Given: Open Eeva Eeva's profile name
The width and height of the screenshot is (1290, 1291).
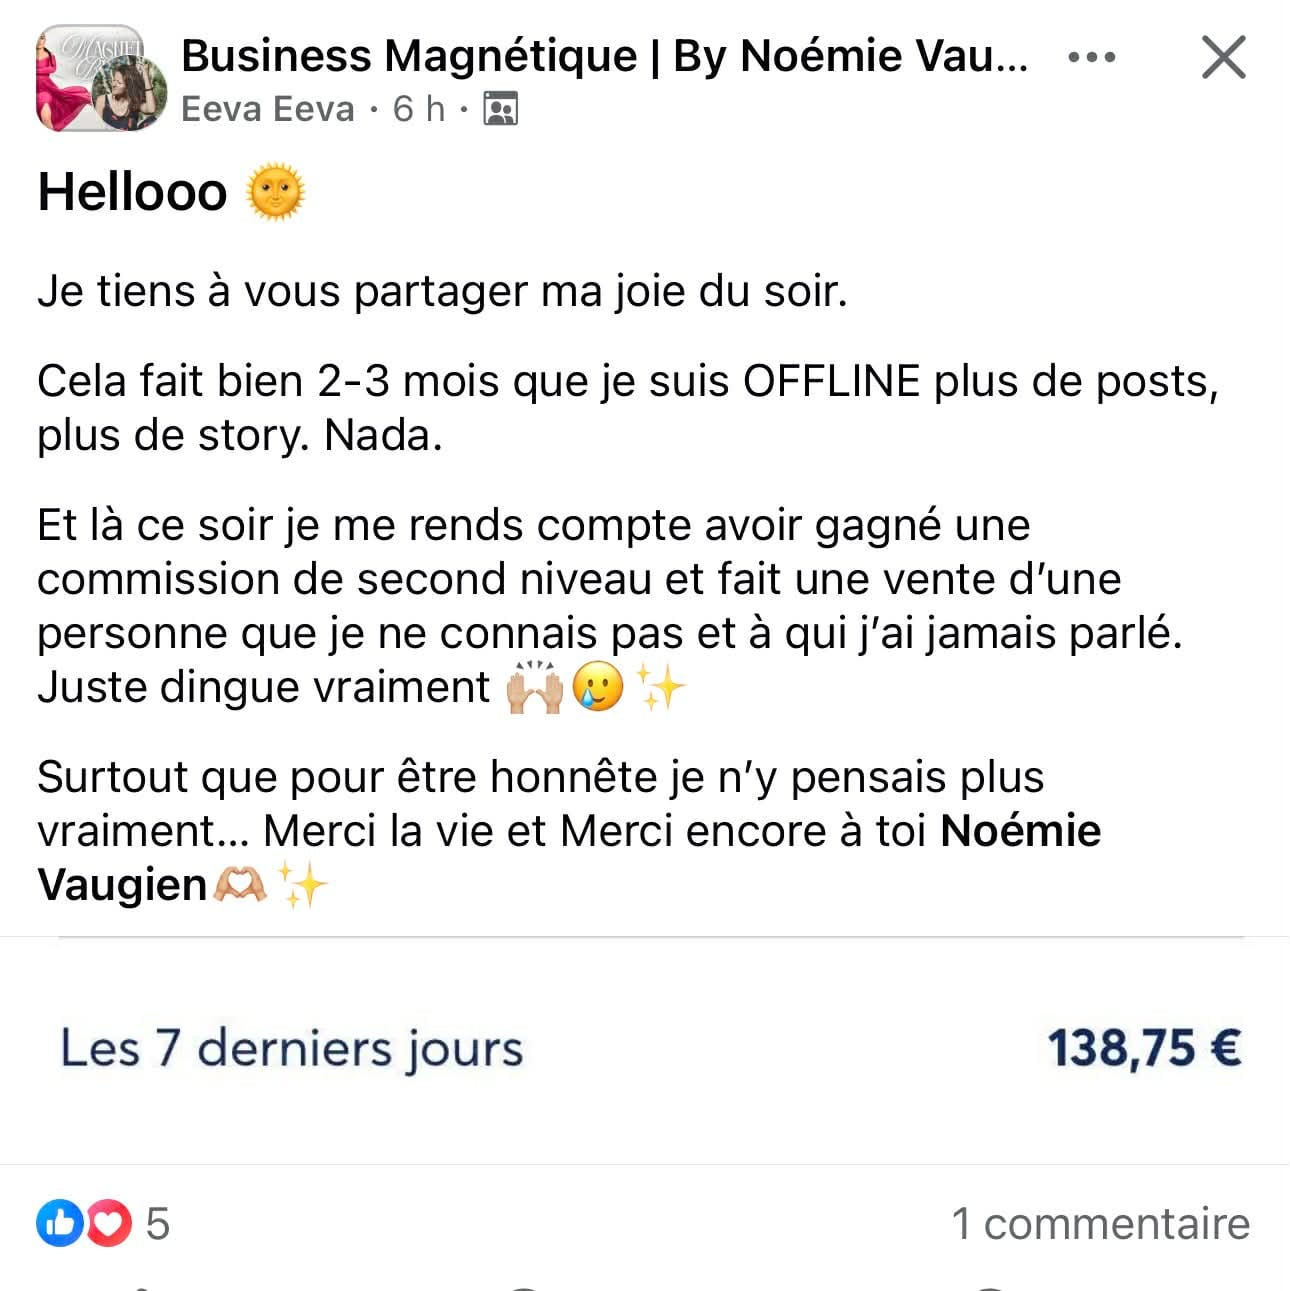Looking at the screenshot, I should point(267,108).
